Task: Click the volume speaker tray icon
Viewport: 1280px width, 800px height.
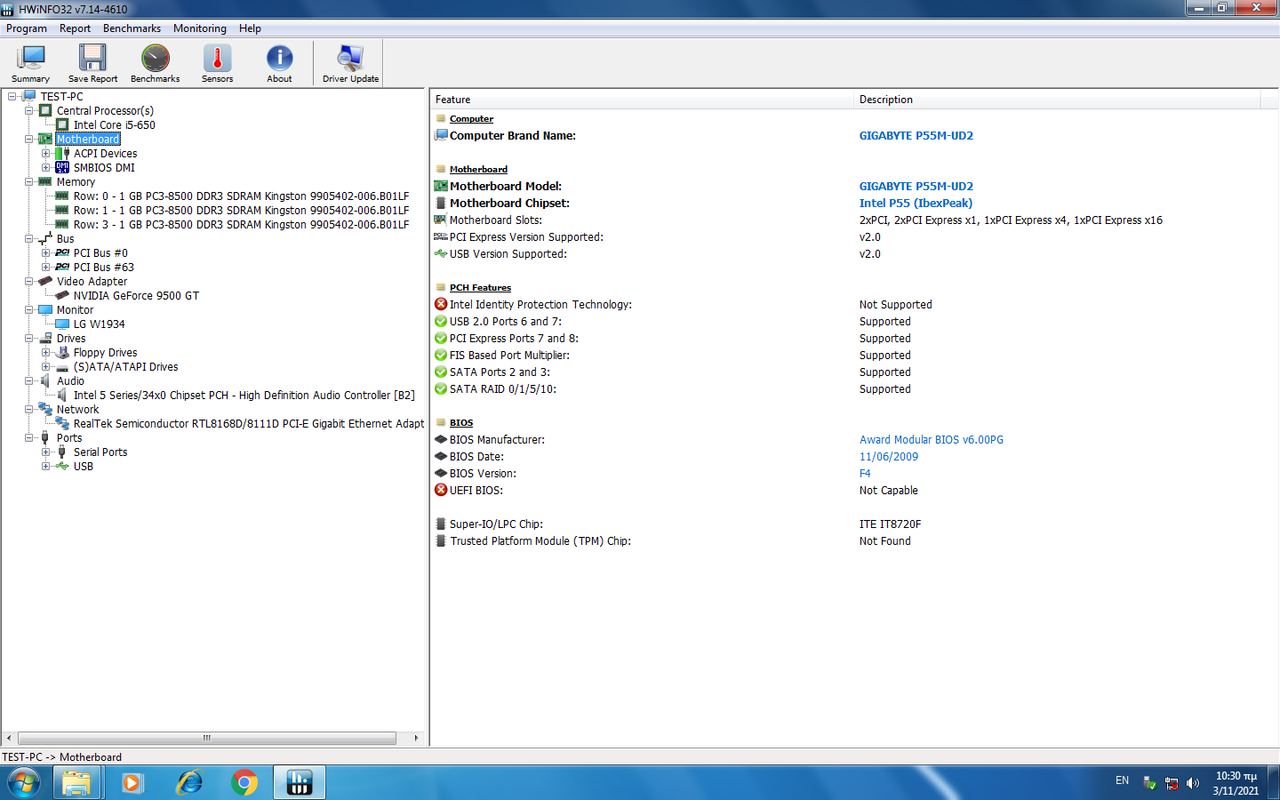Action: (x=1192, y=782)
